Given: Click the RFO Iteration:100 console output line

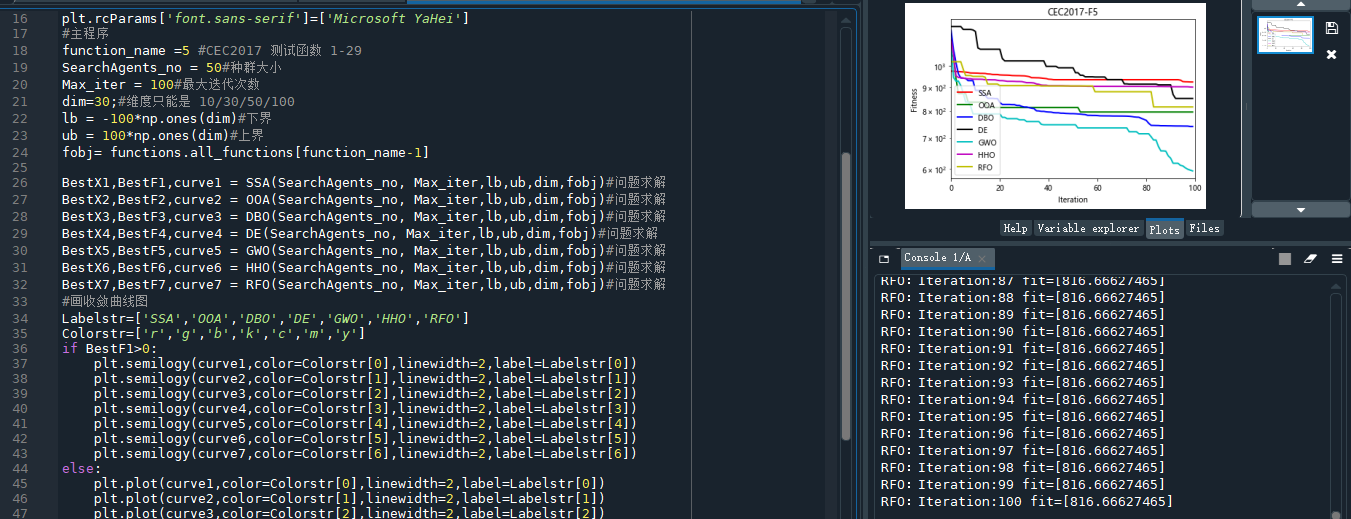Looking at the screenshot, I should tap(1026, 501).
